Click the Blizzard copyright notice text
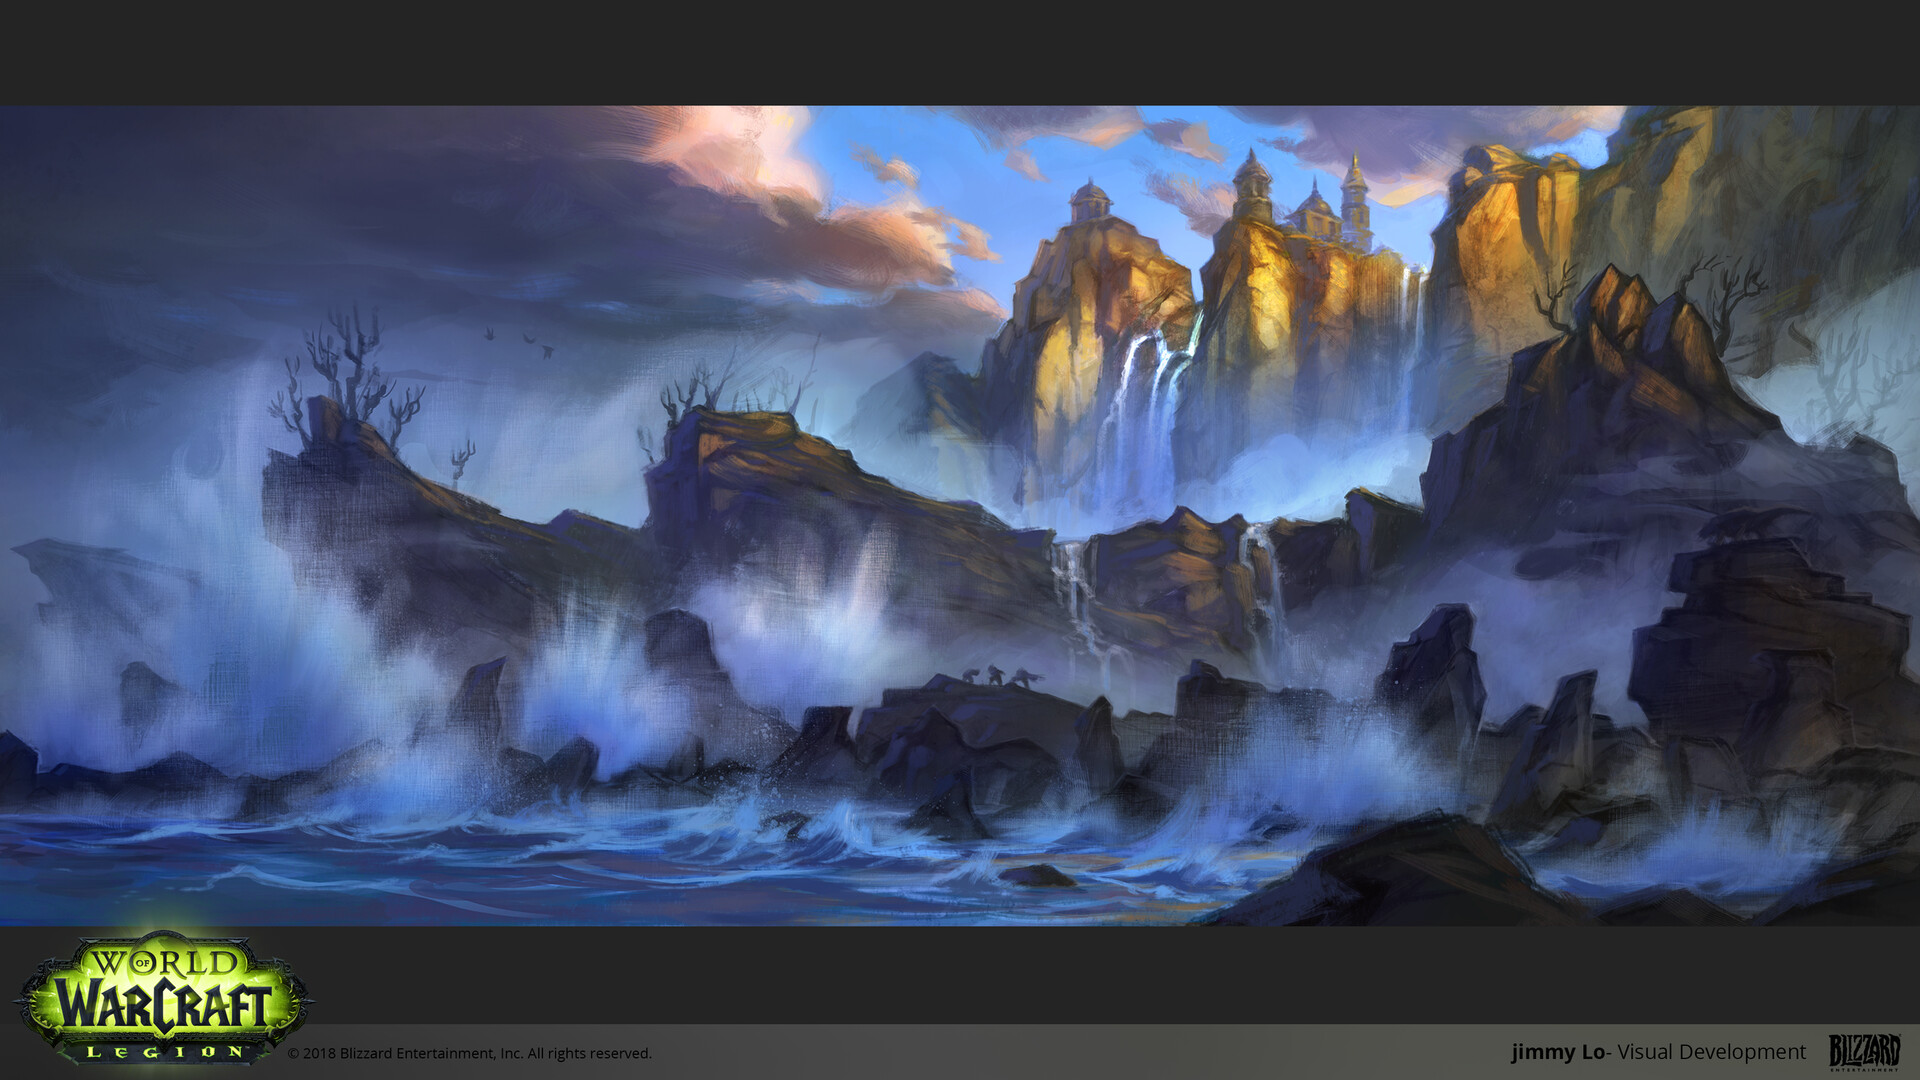Screen dimensions: 1920x1080 pos(470,1053)
